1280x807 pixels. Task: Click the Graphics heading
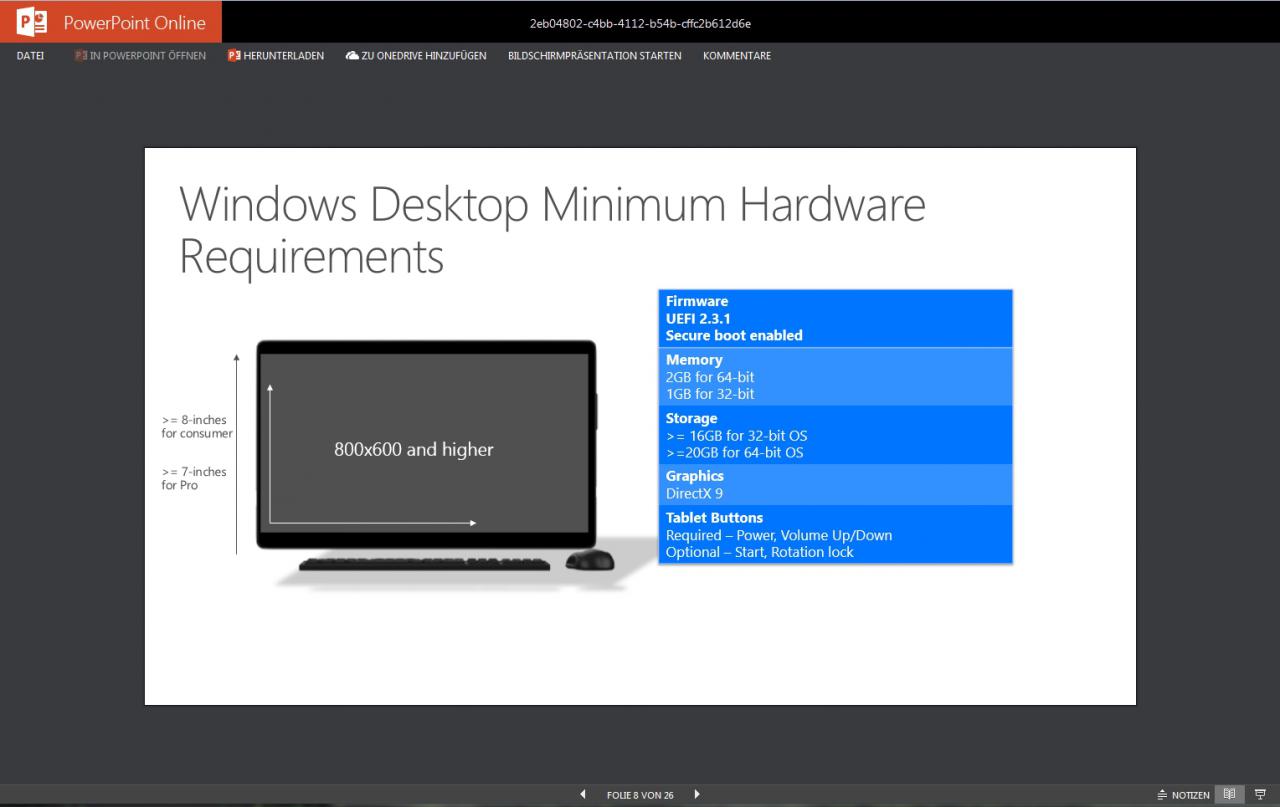pyautogui.click(x=694, y=476)
